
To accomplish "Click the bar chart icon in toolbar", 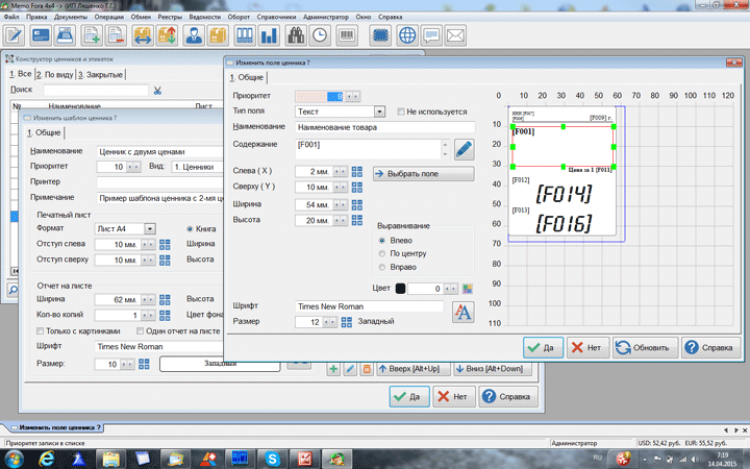I will 269,35.
